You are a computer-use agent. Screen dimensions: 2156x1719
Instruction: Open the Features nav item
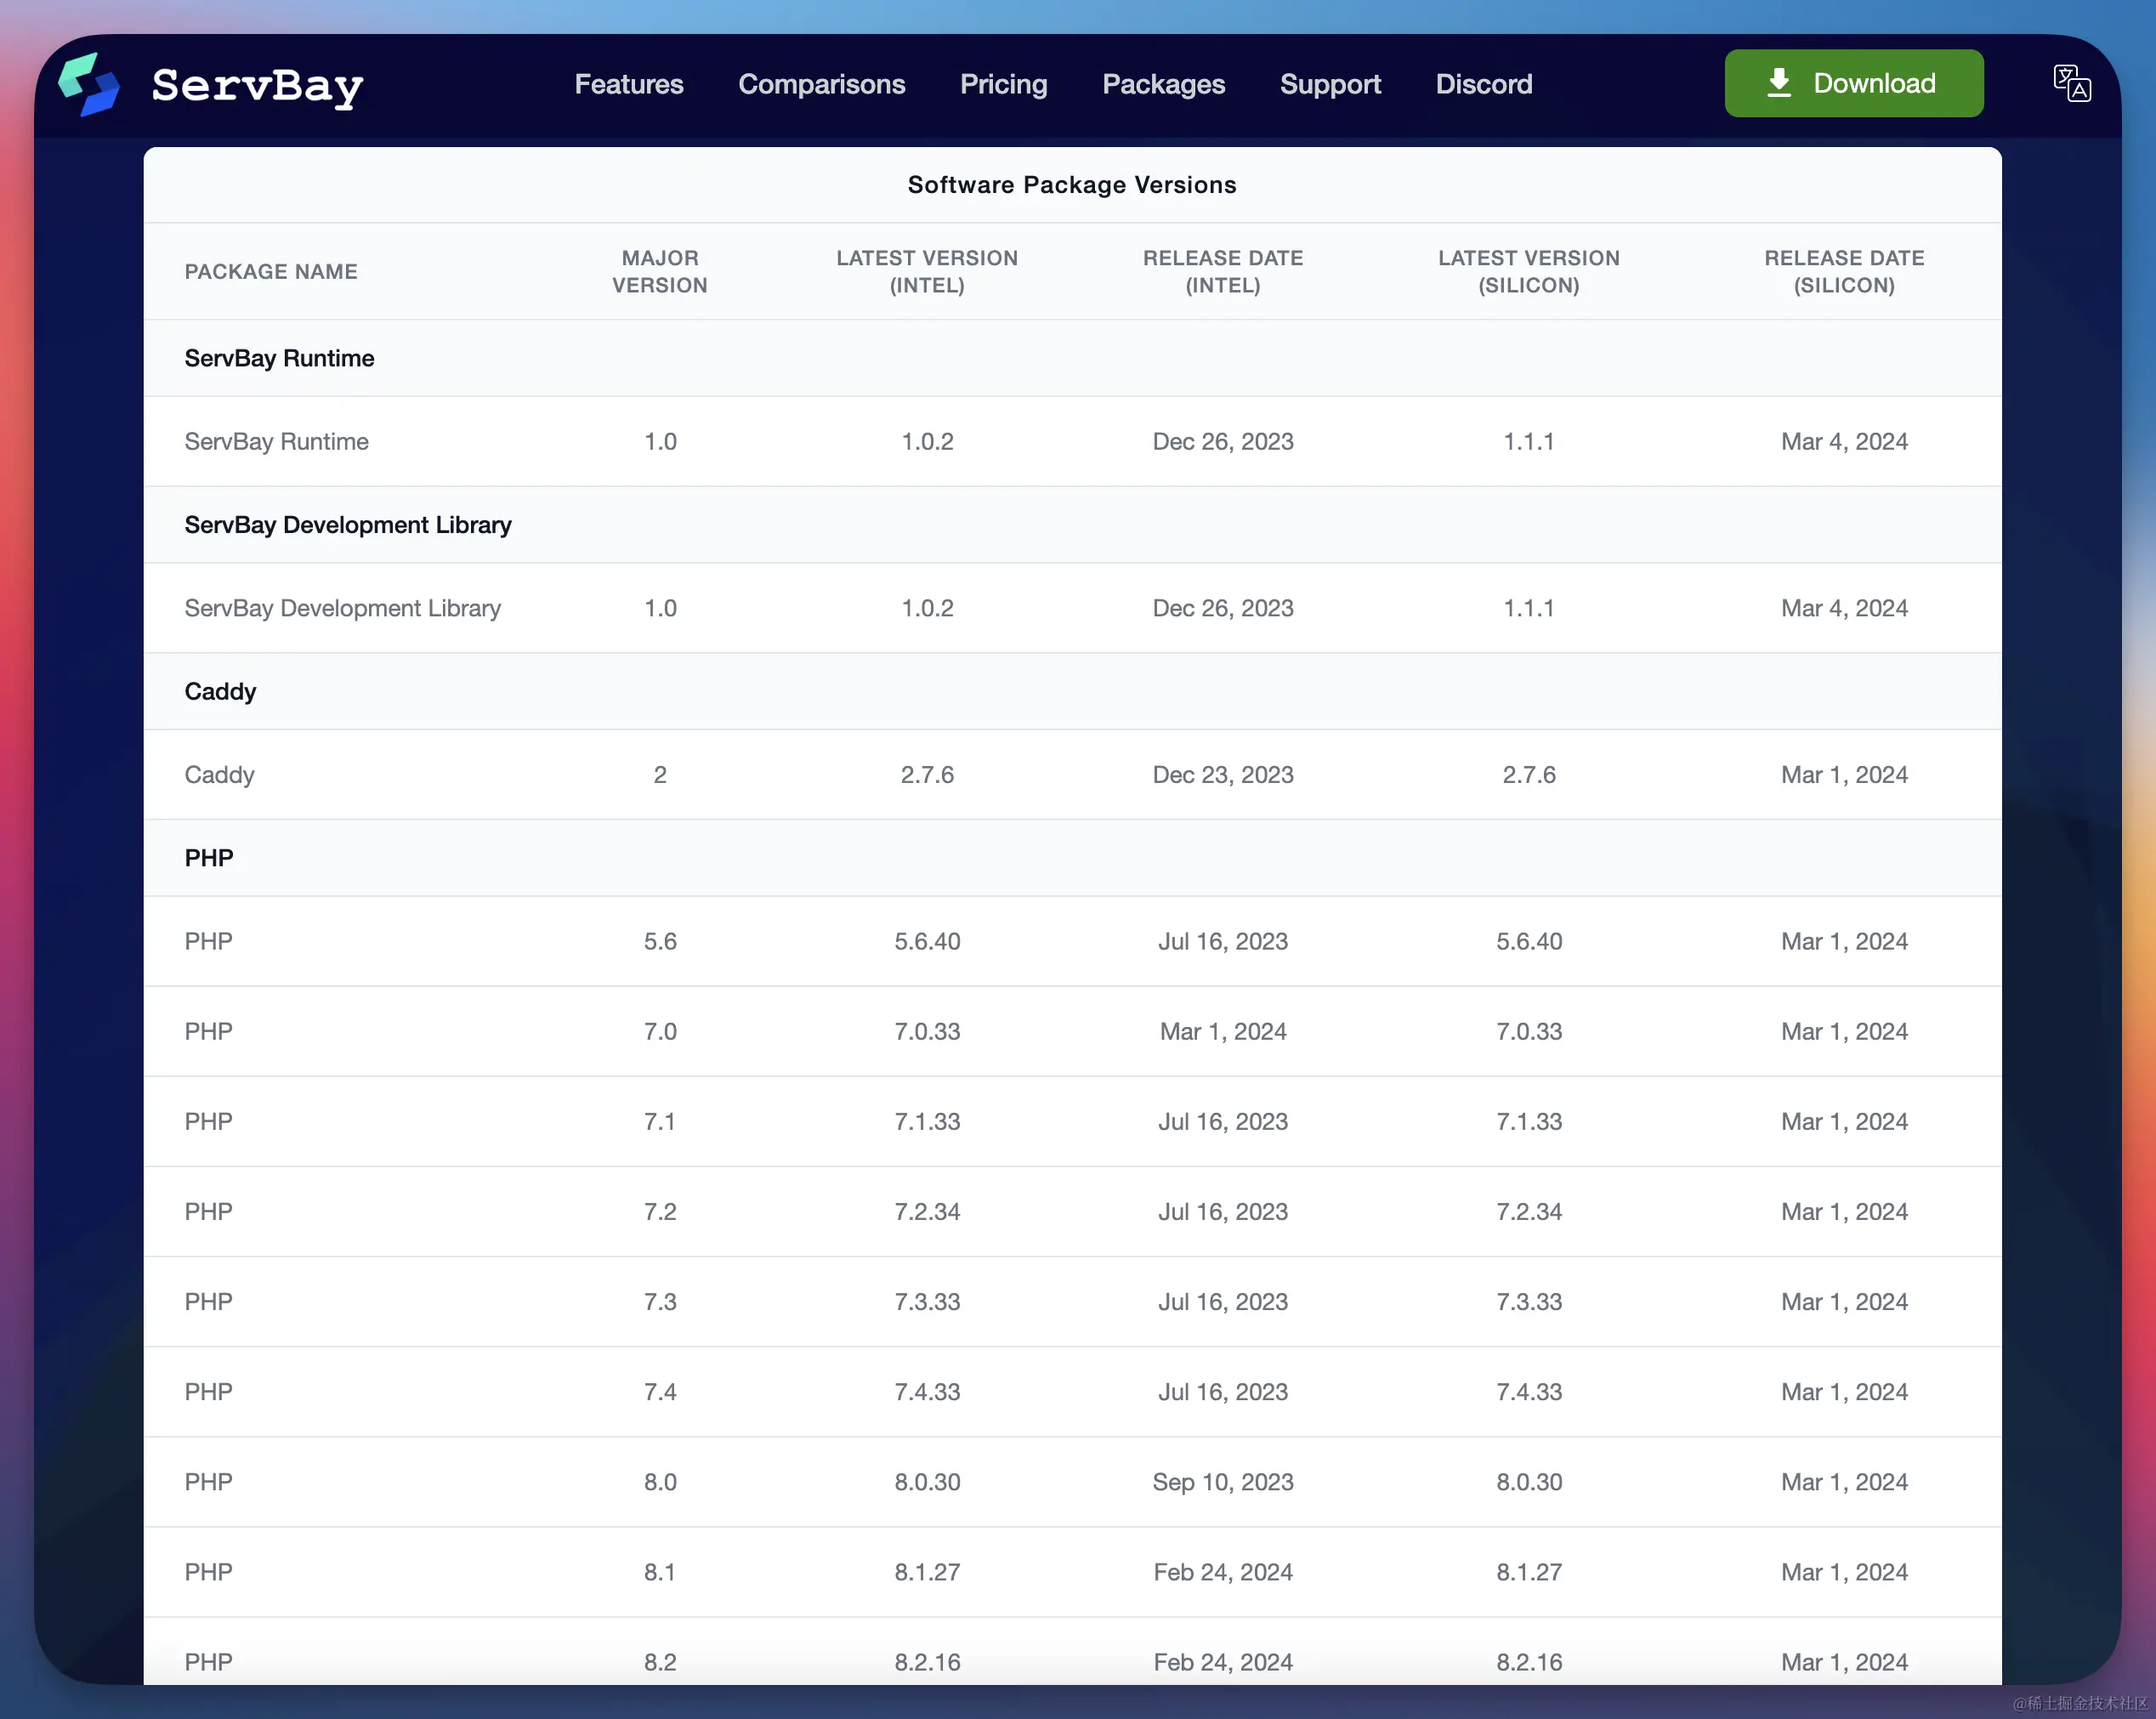pyautogui.click(x=629, y=84)
